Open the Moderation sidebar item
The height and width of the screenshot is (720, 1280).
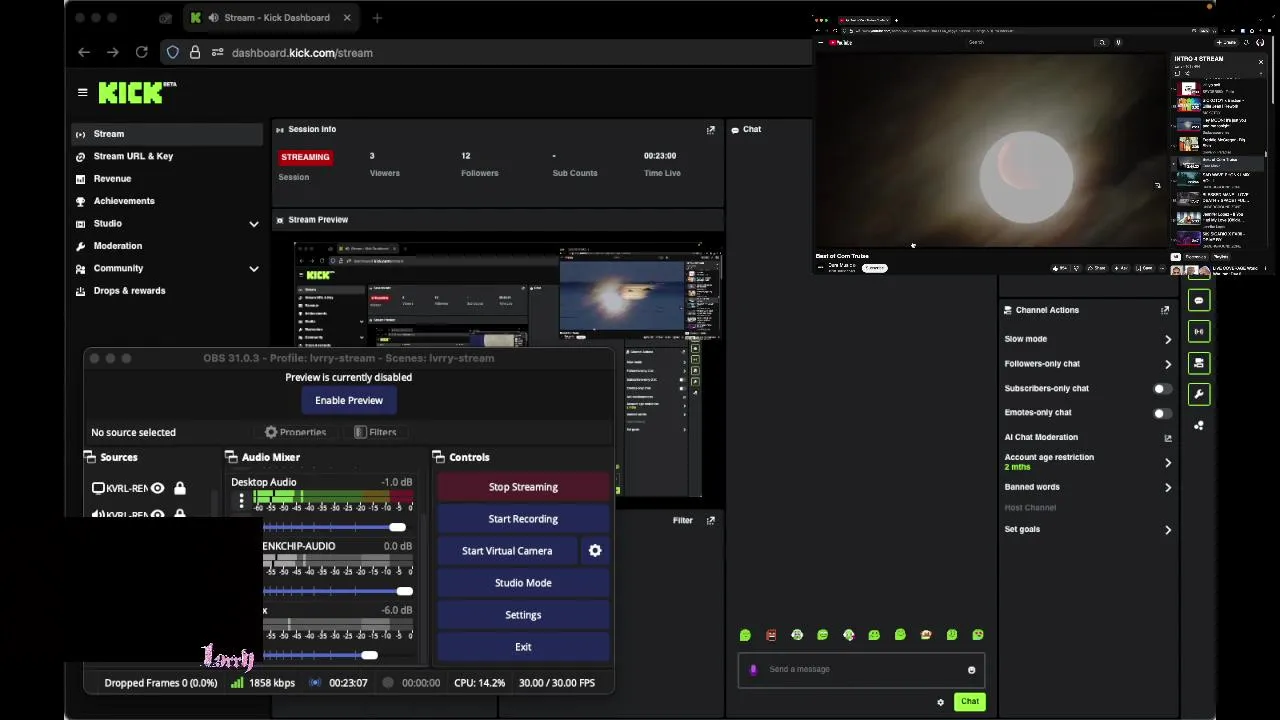167,246
